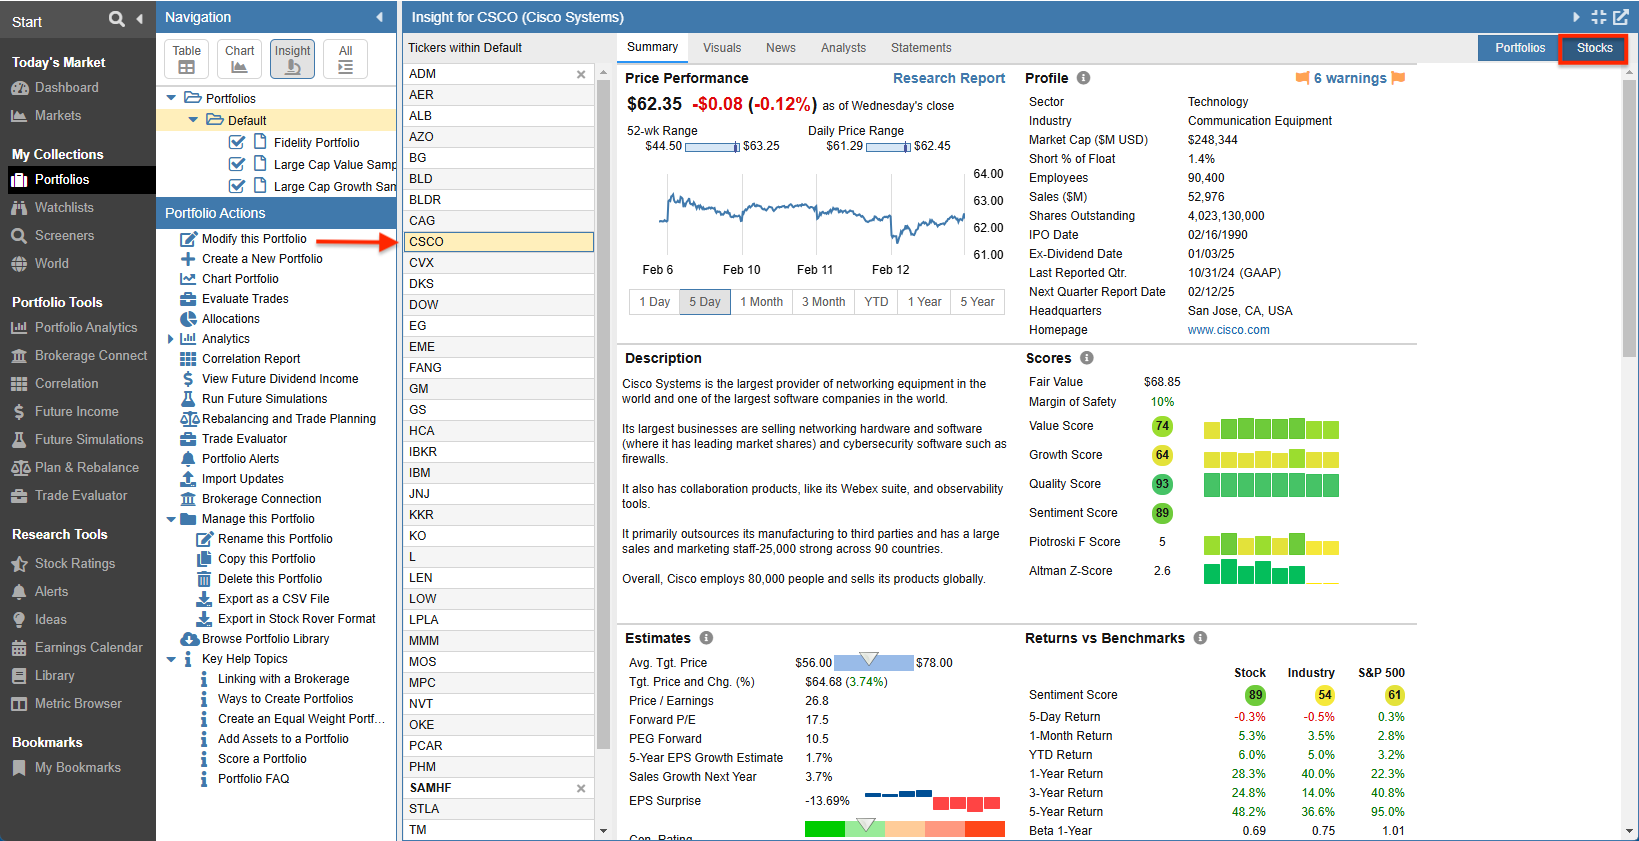This screenshot has height=841, width=1639.
Task: Click Export as a CSV File
Action: coord(274,599)
